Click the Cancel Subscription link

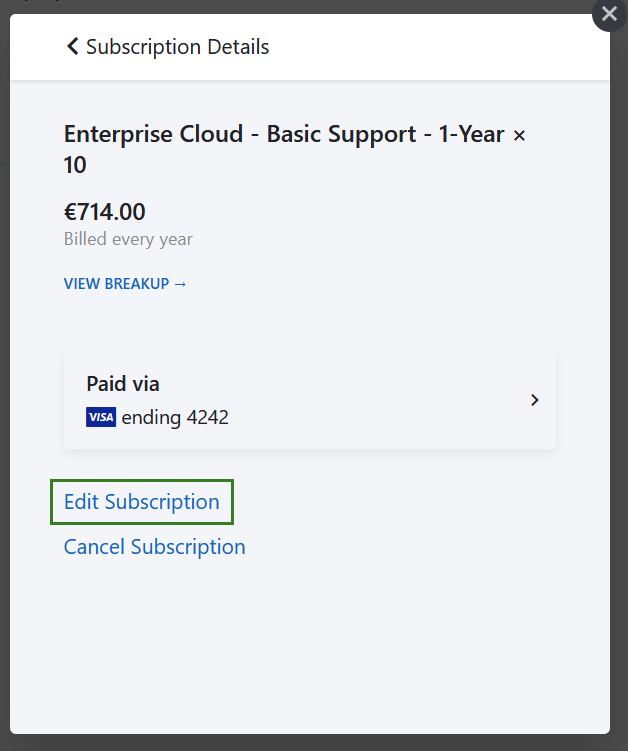click(x=154, y=547)
